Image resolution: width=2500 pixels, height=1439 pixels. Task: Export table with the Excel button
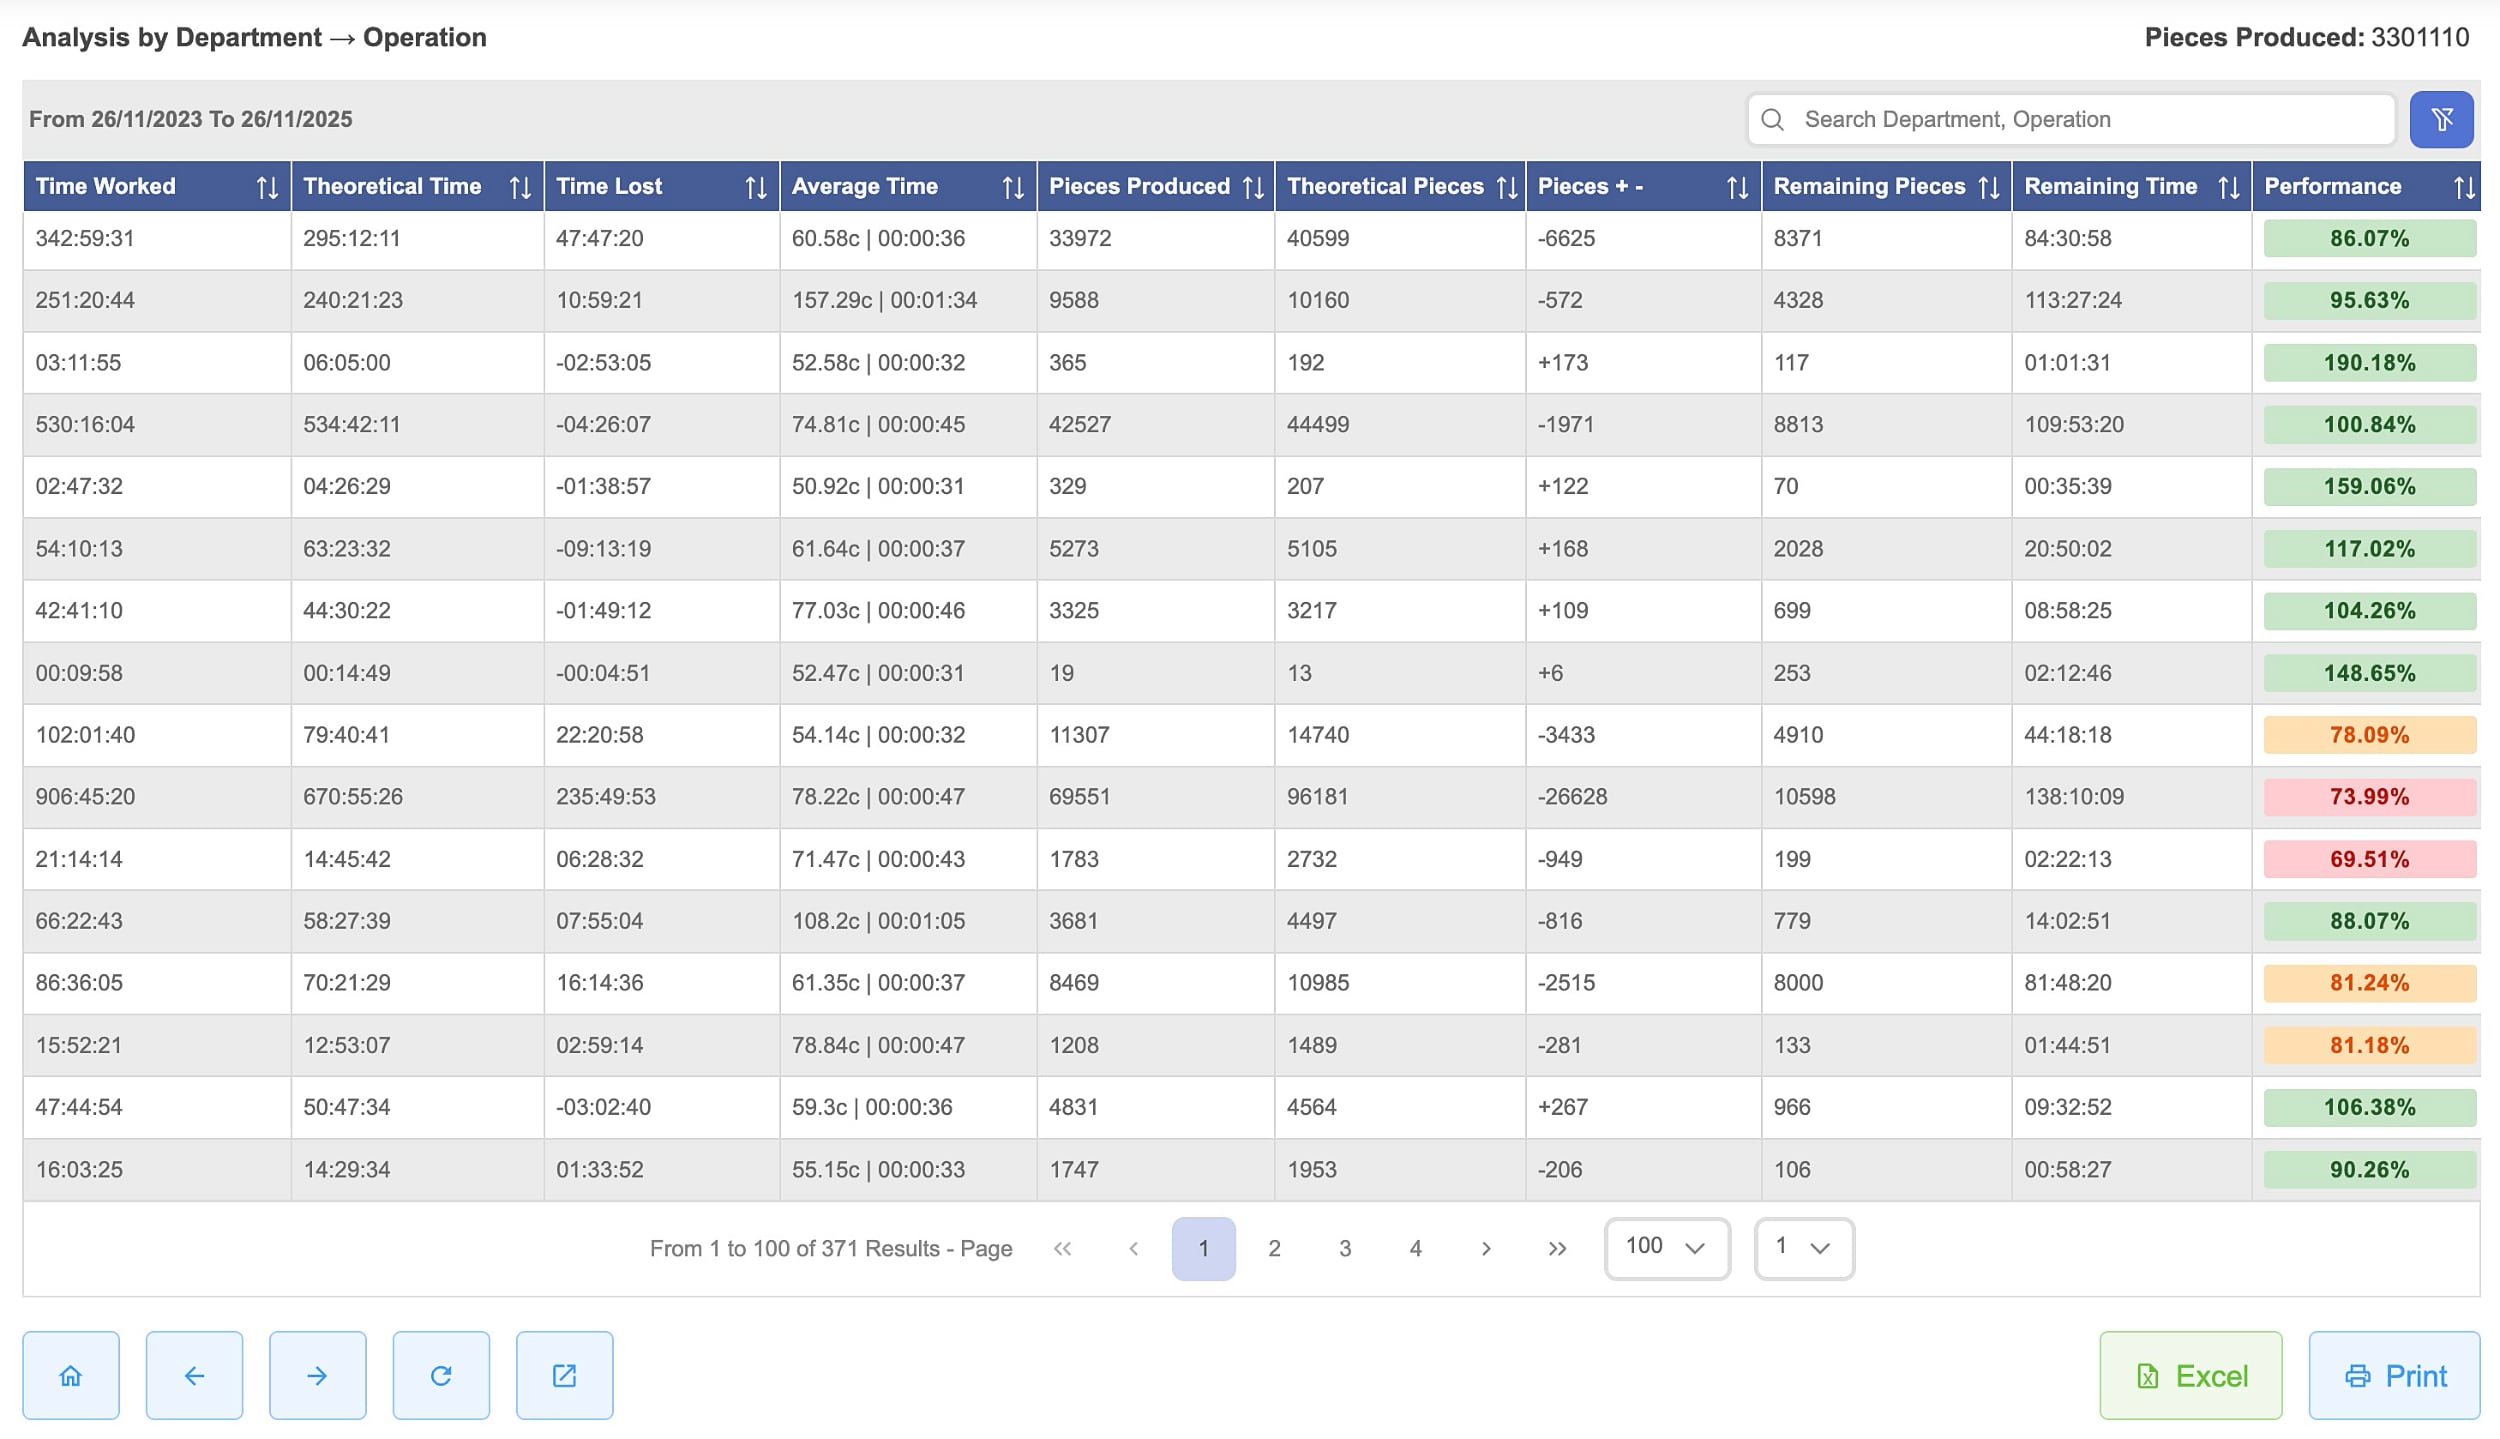pyautogui.click(x=2190, y=1375)
